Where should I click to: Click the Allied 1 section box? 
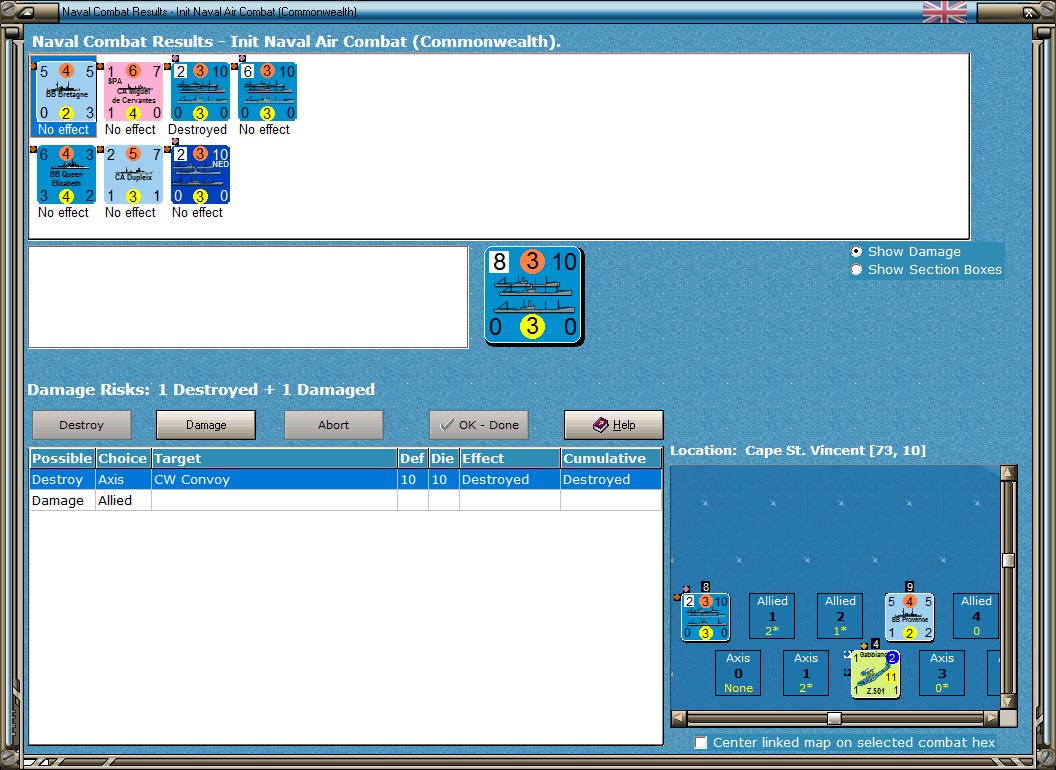pos(772,616)
